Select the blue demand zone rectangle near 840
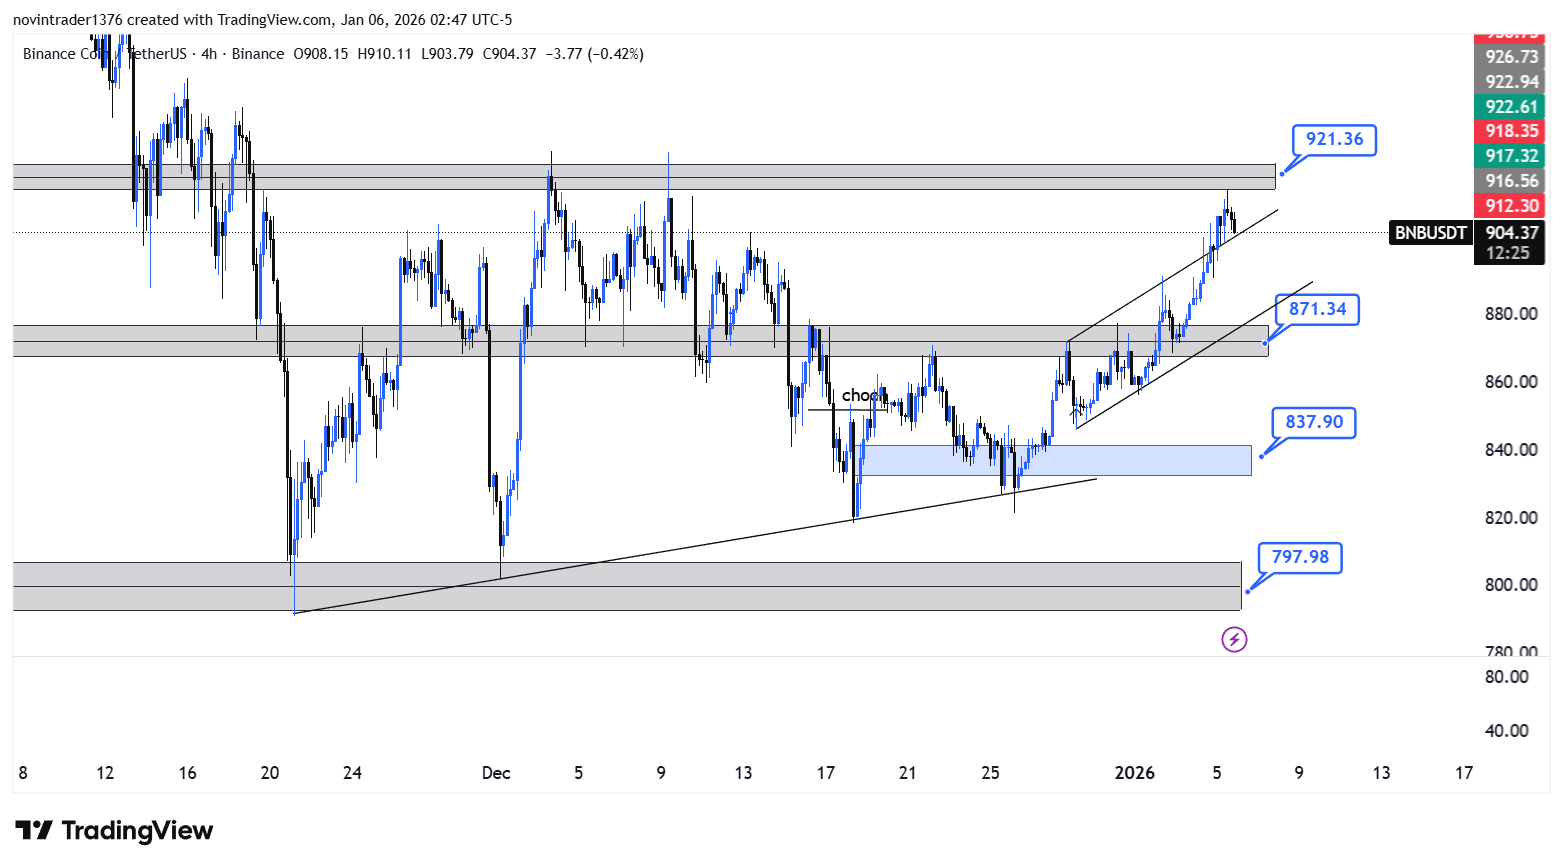This screenshot has width=1563, height=868. (x=1056, y=460)
